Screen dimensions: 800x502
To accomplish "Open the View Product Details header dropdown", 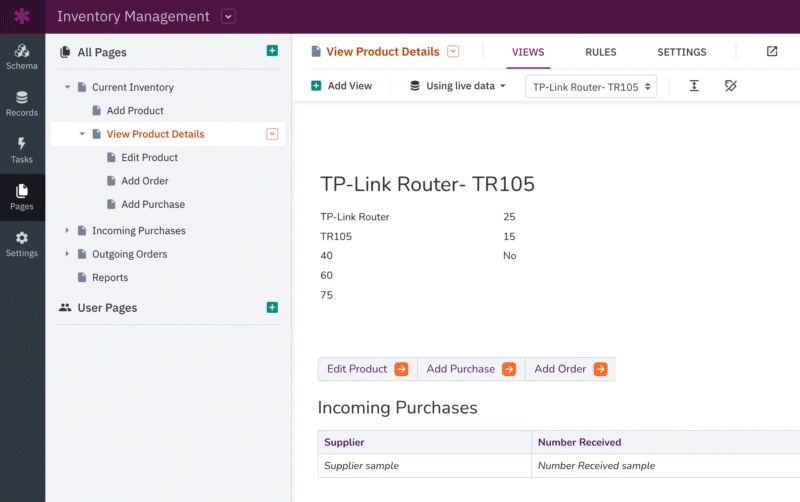I will pyautogui.click(x=453, y=51).
